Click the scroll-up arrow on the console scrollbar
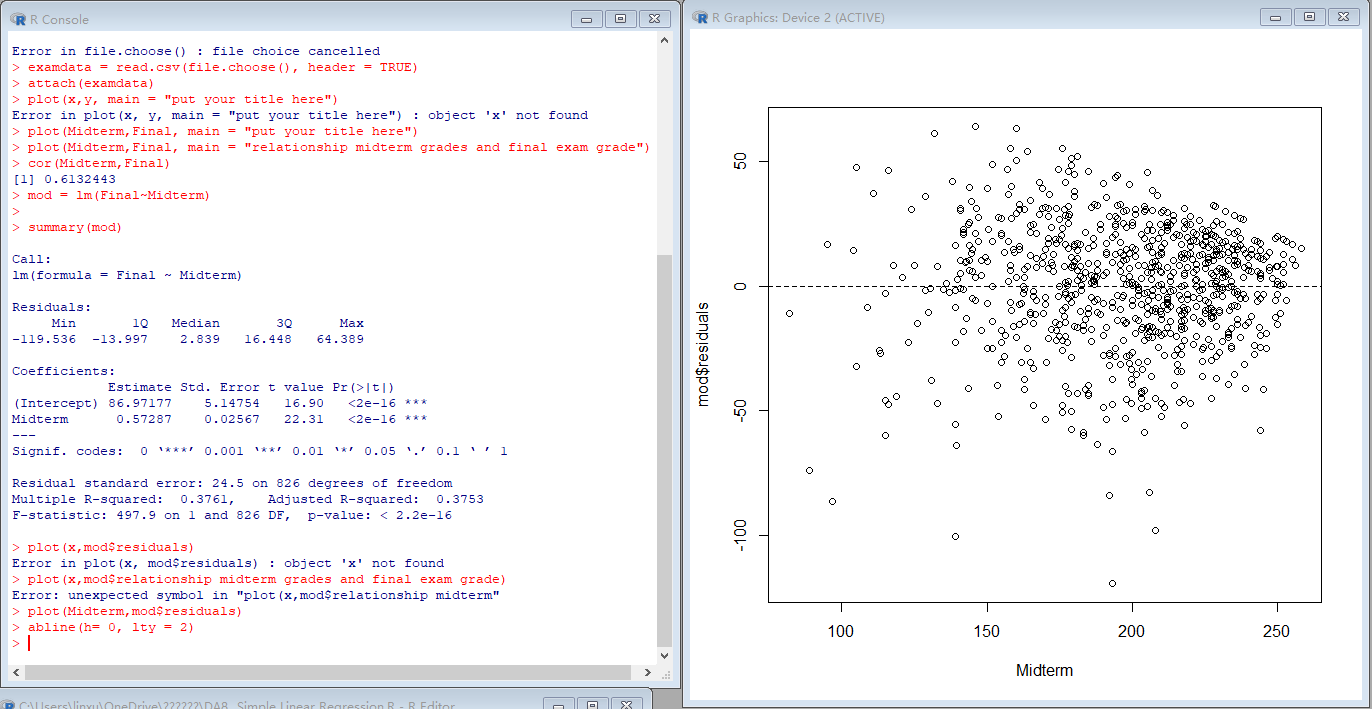Screen dimensions: 1372x709 pyautogui.click(x=662, y=40)
